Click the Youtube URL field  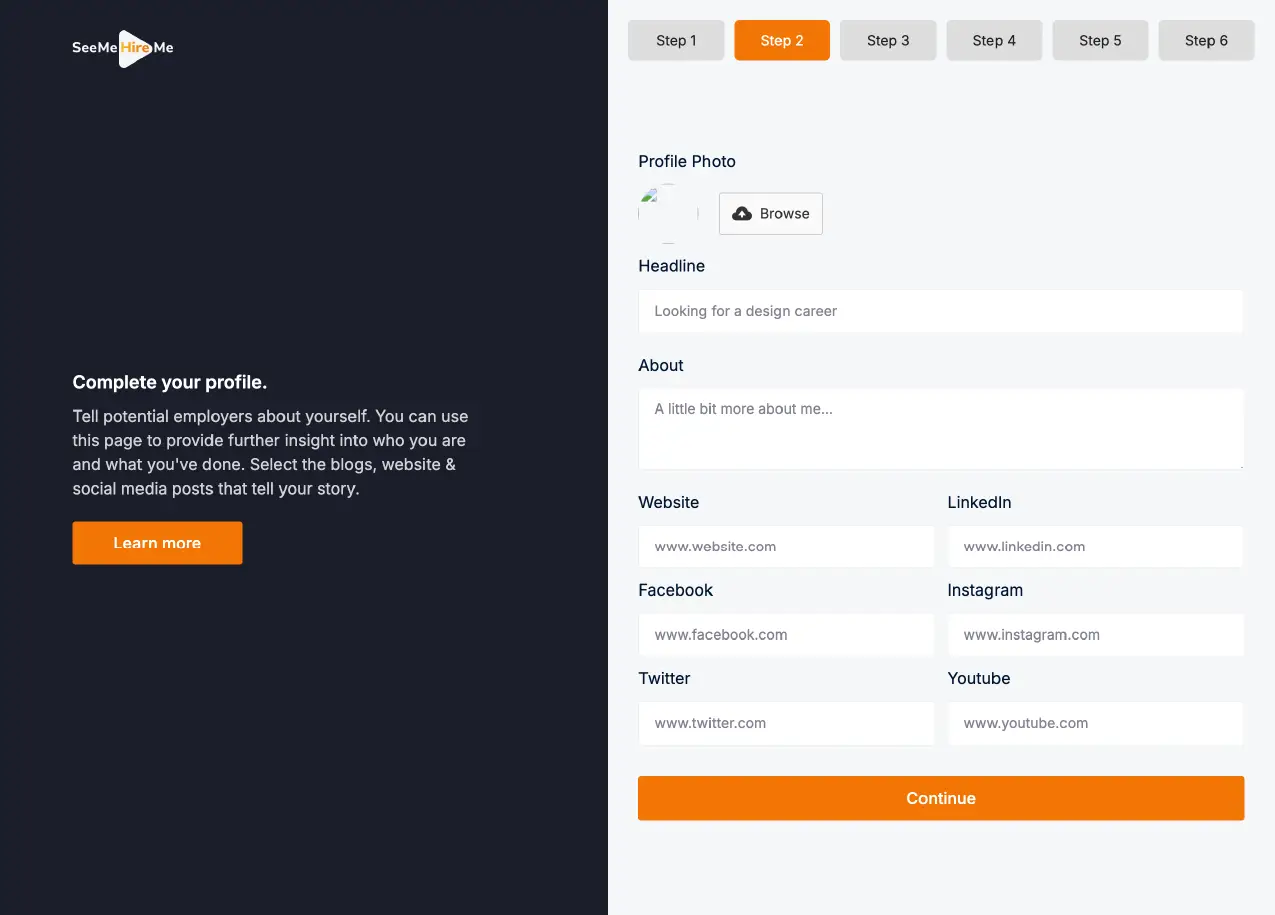(1095, 723)
